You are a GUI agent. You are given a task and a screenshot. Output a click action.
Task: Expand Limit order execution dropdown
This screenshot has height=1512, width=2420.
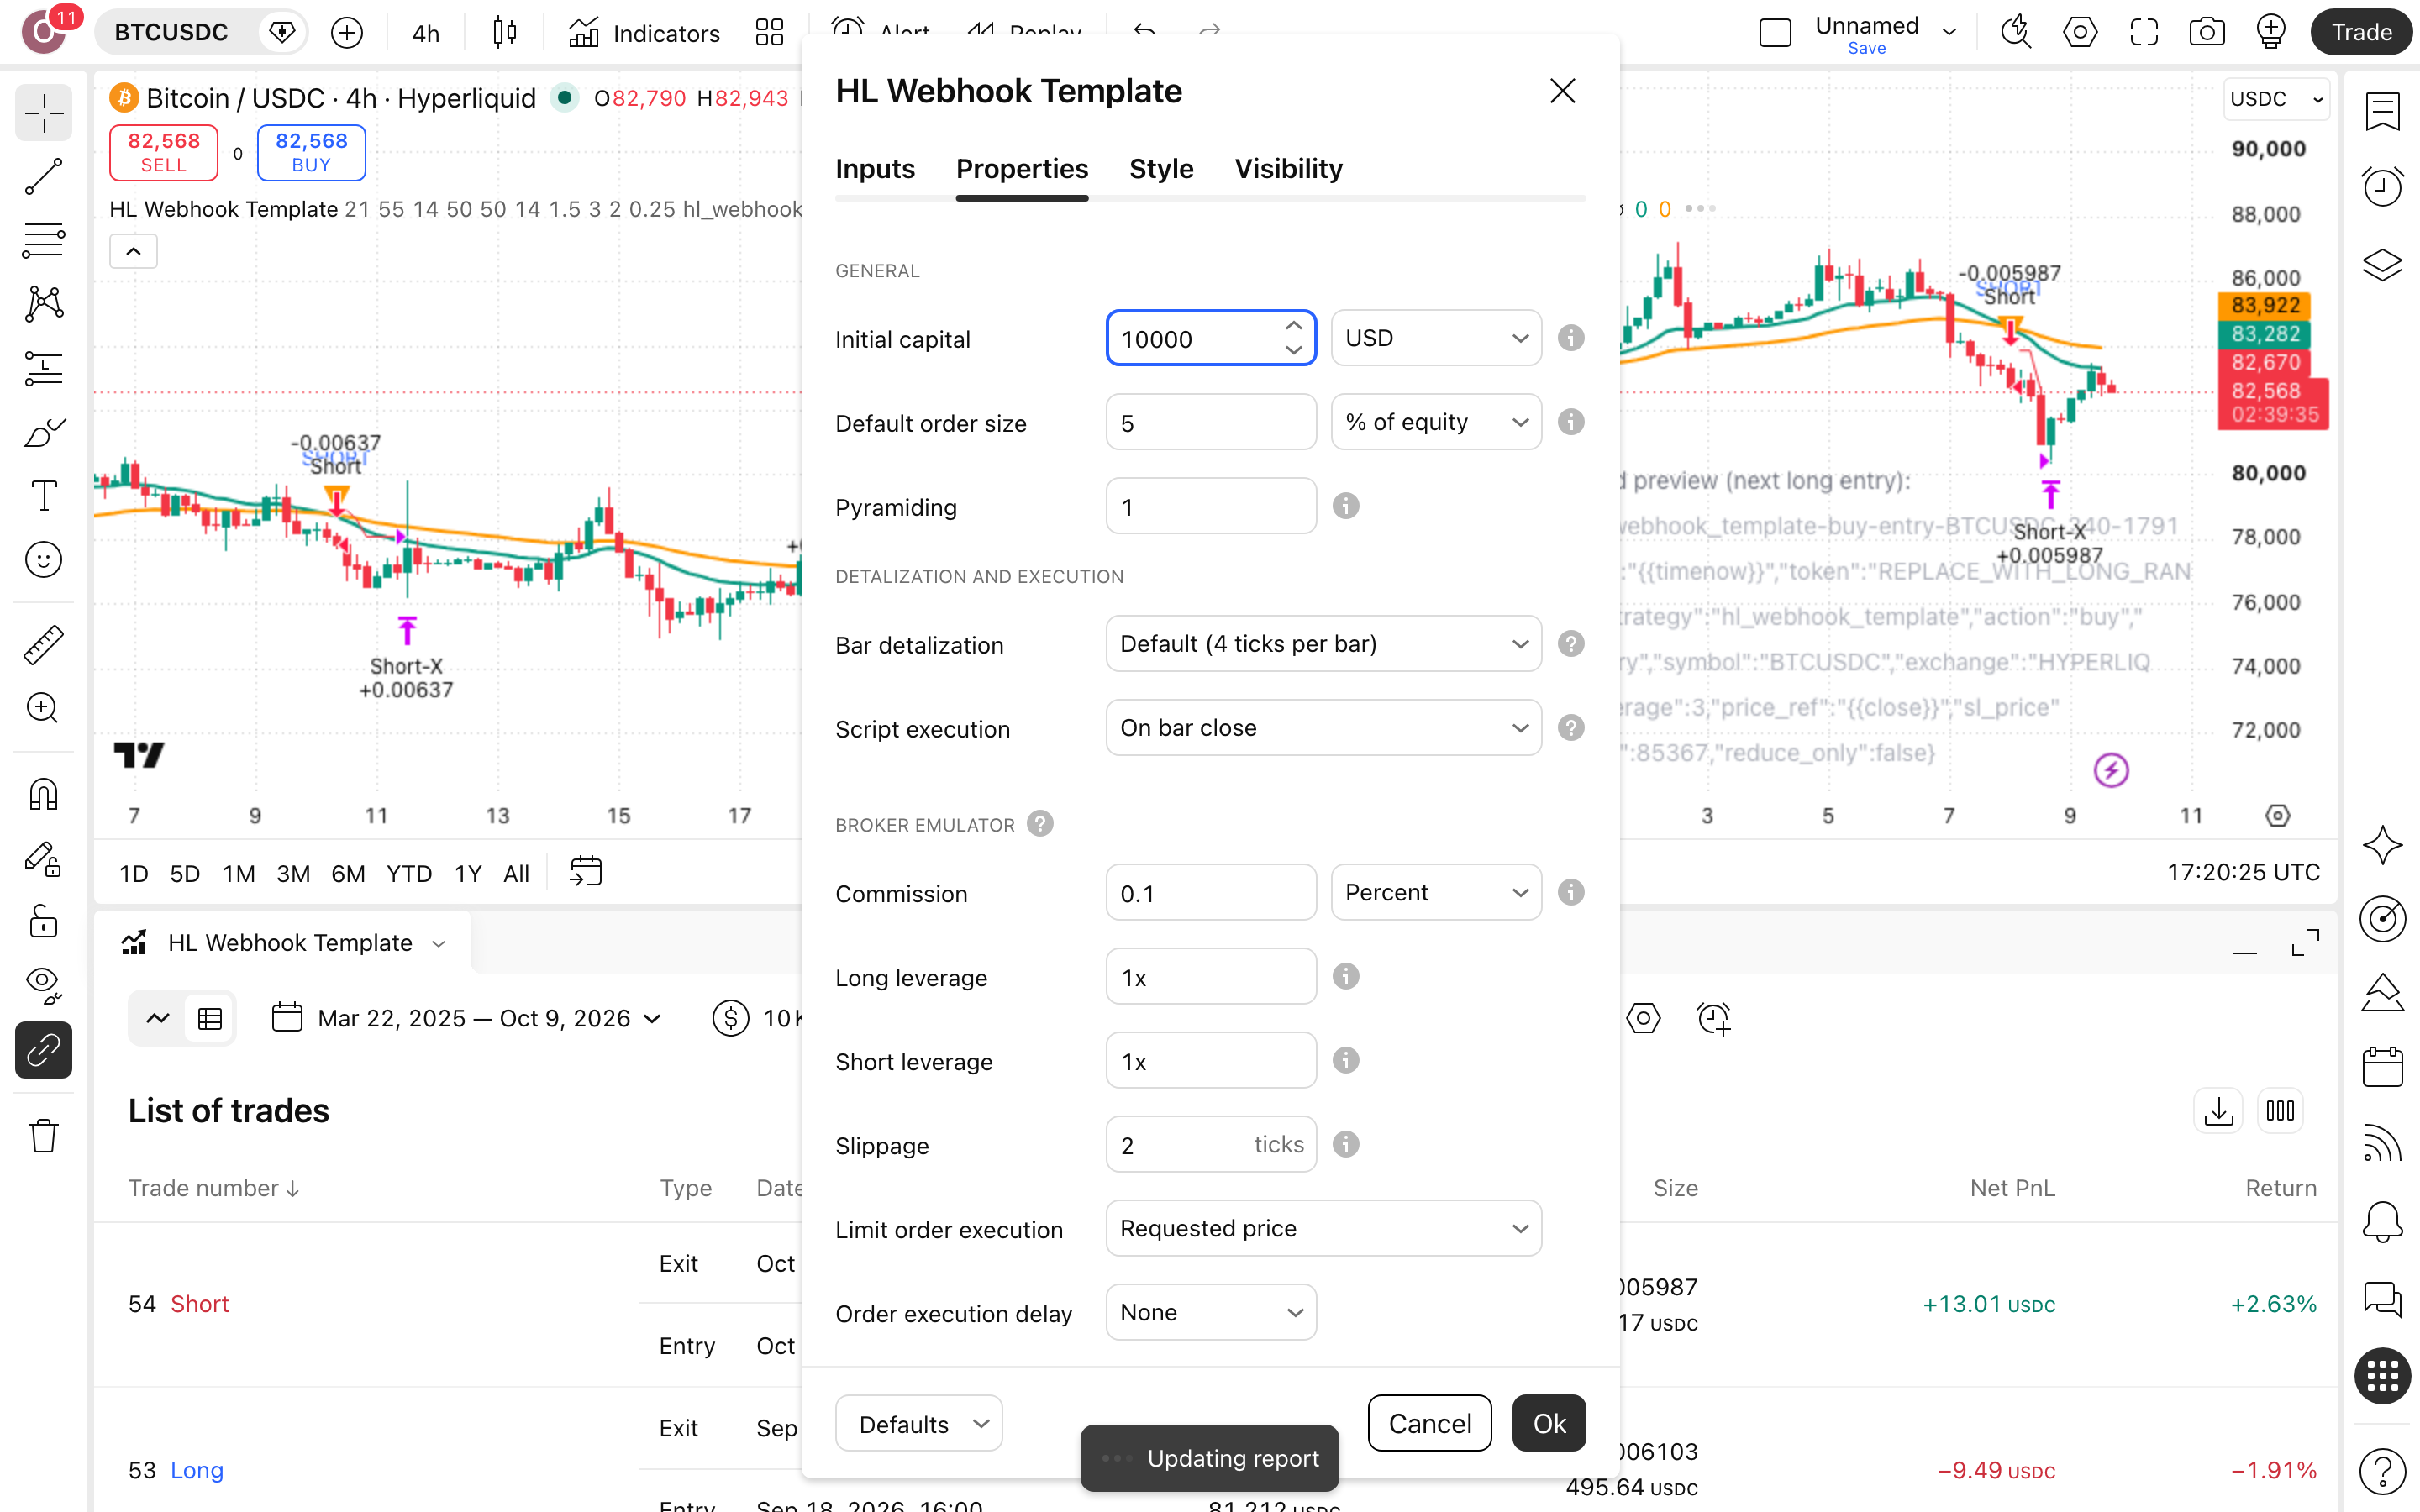coord(1323,1228)
